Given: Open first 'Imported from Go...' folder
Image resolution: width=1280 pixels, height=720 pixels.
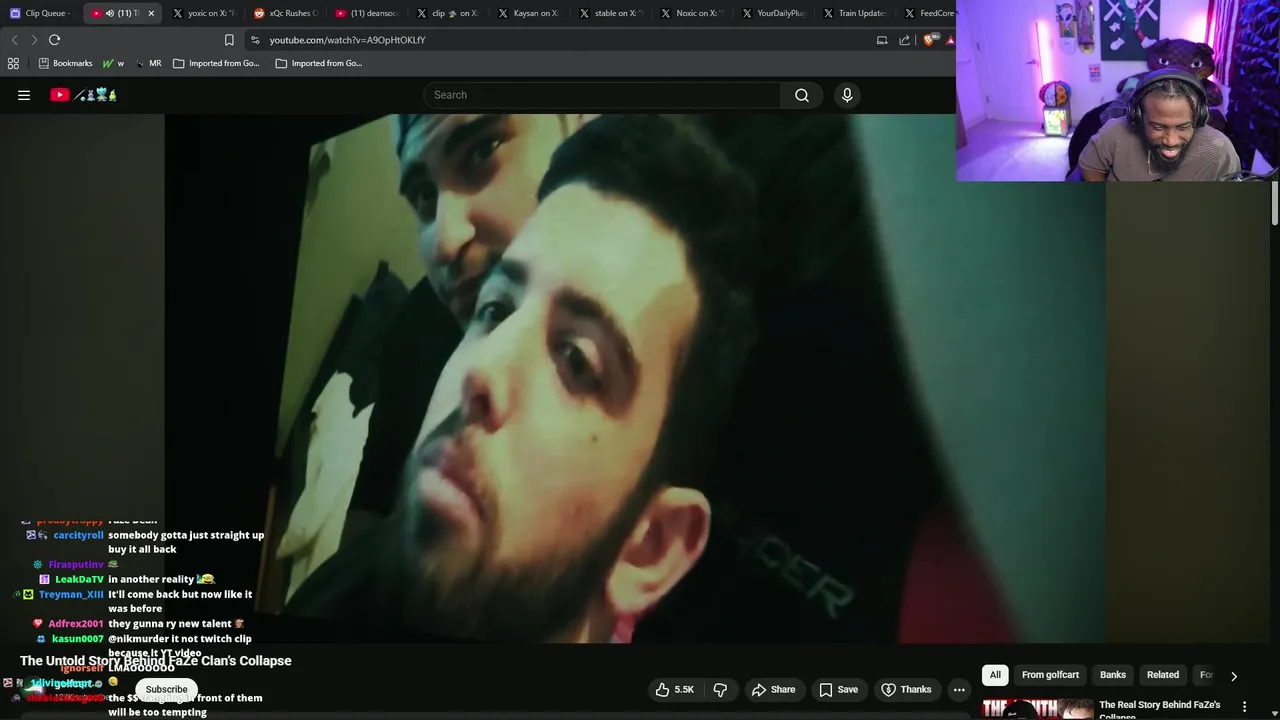Looking at the screenshot, I should pyautogui.click(x=216, y=63).
